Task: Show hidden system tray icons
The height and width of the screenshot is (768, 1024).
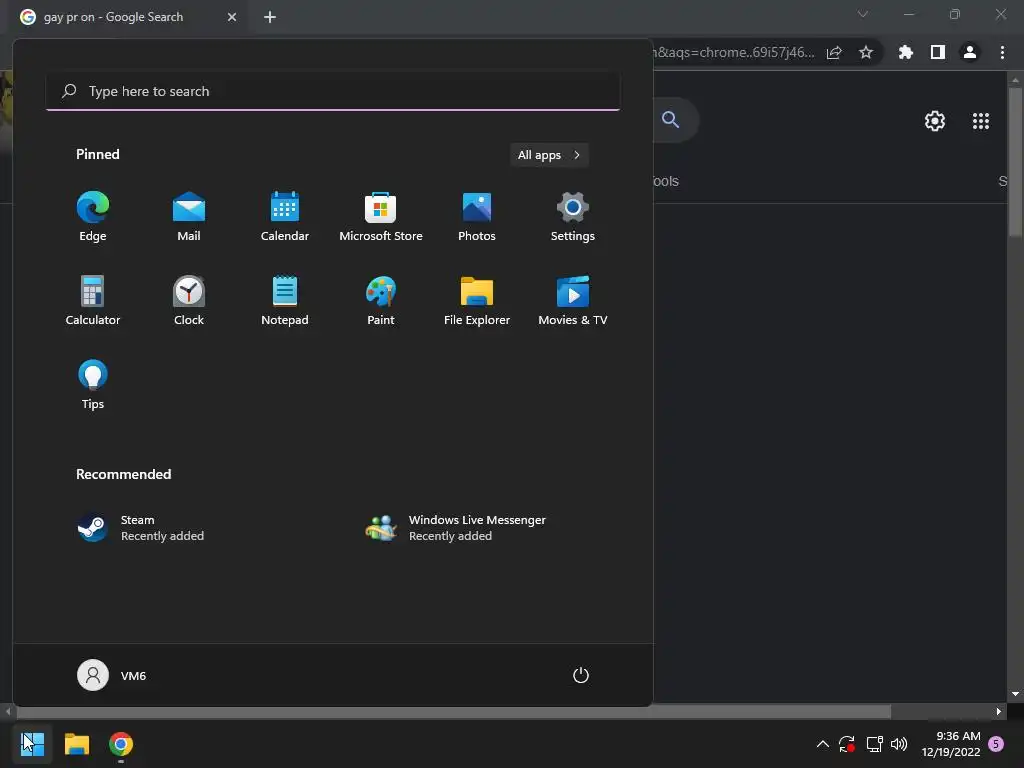Action: coord(823,744)
